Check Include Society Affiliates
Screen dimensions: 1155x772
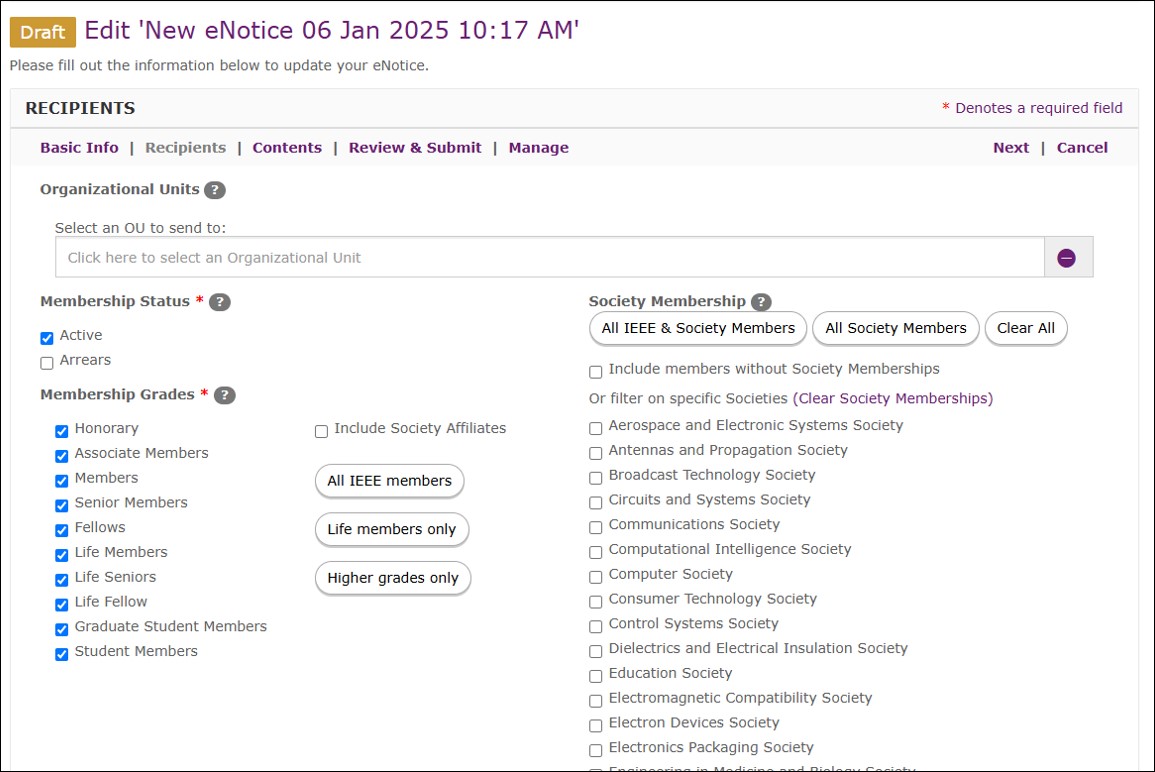click(321, 431)
